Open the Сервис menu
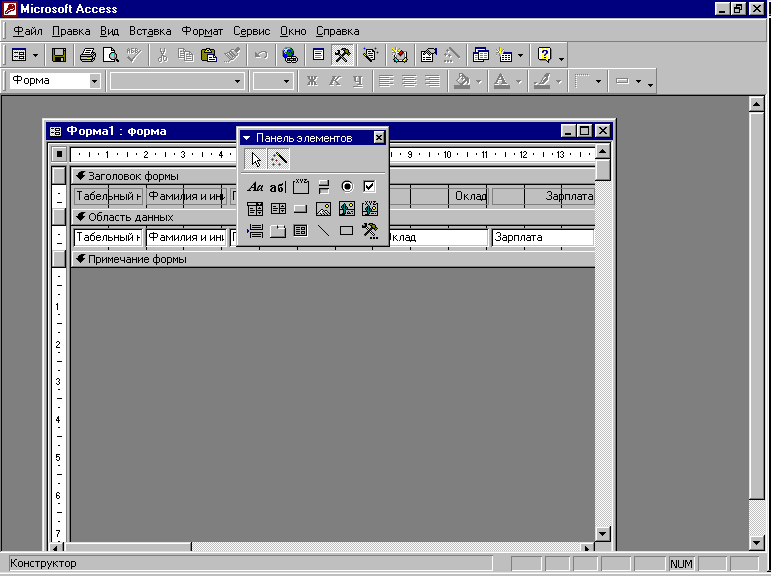Screen dimensions: 771x576 pyautogui.click(x=251, y=31)
